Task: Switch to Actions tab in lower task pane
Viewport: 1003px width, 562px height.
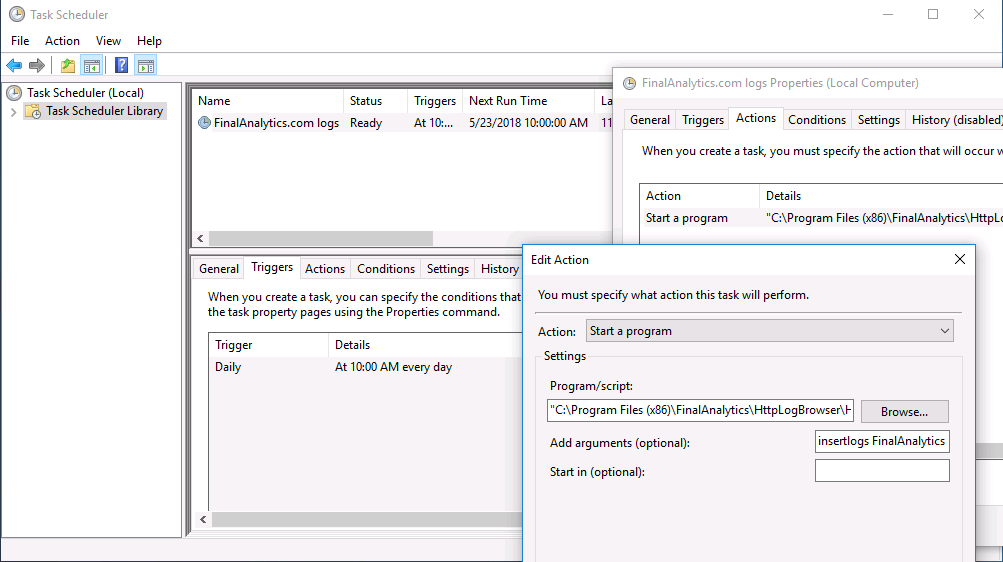Action: (x=325, y=269)
